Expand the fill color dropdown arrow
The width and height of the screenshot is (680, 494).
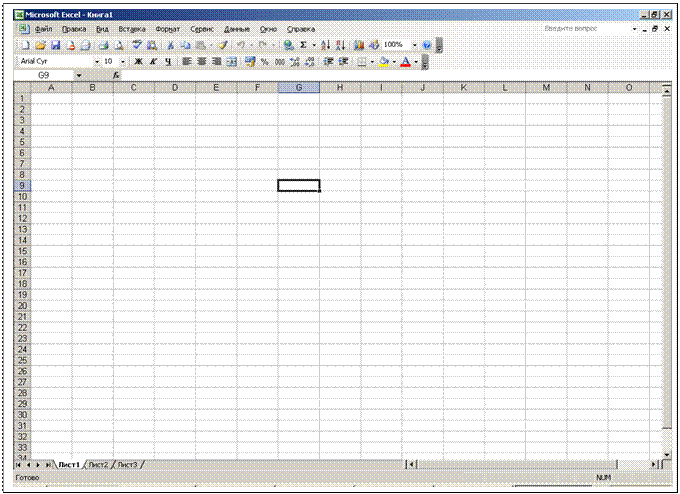[394, 62]
